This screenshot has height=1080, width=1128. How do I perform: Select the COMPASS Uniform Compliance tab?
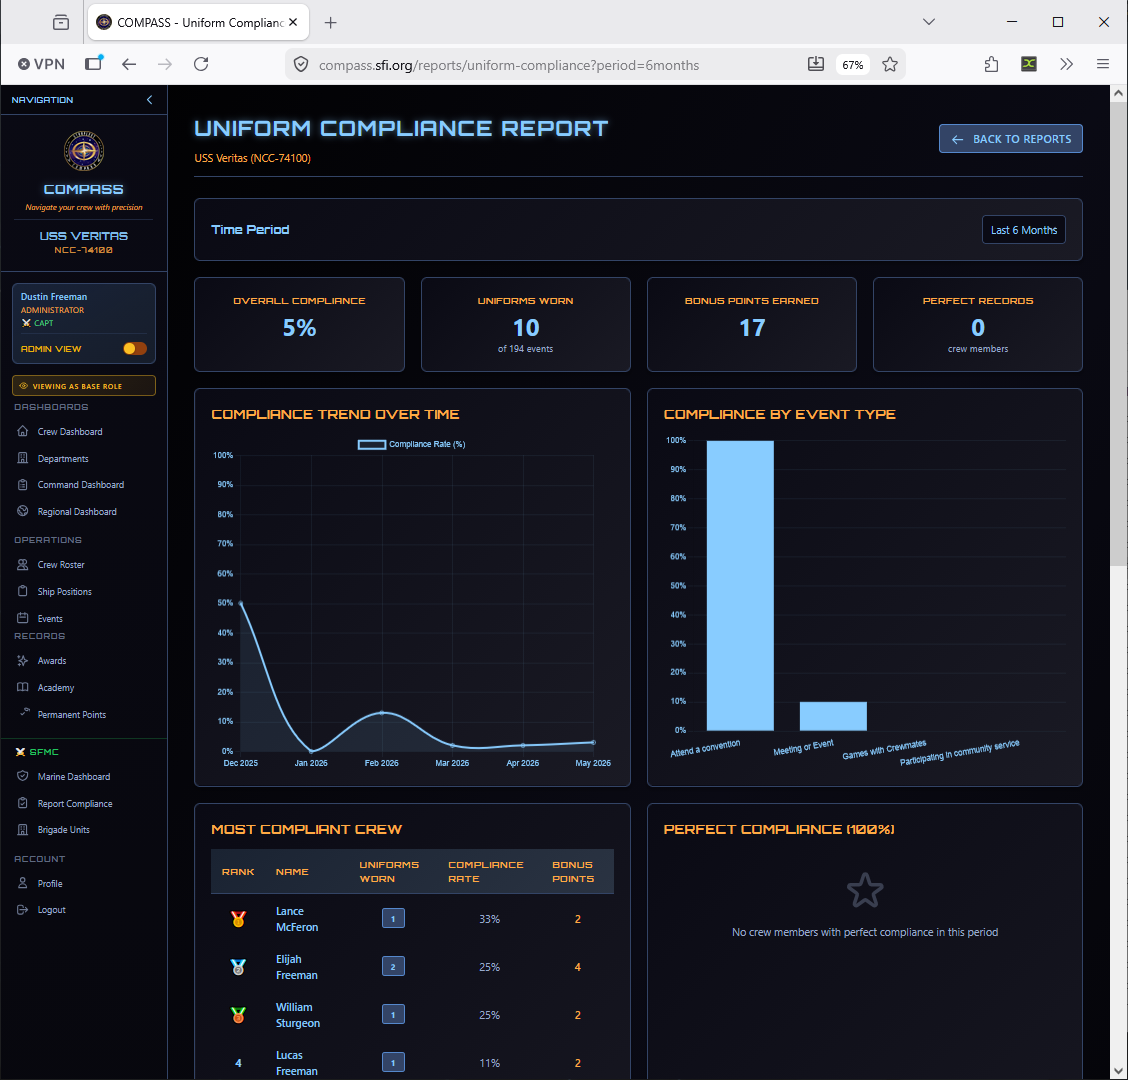199,22
